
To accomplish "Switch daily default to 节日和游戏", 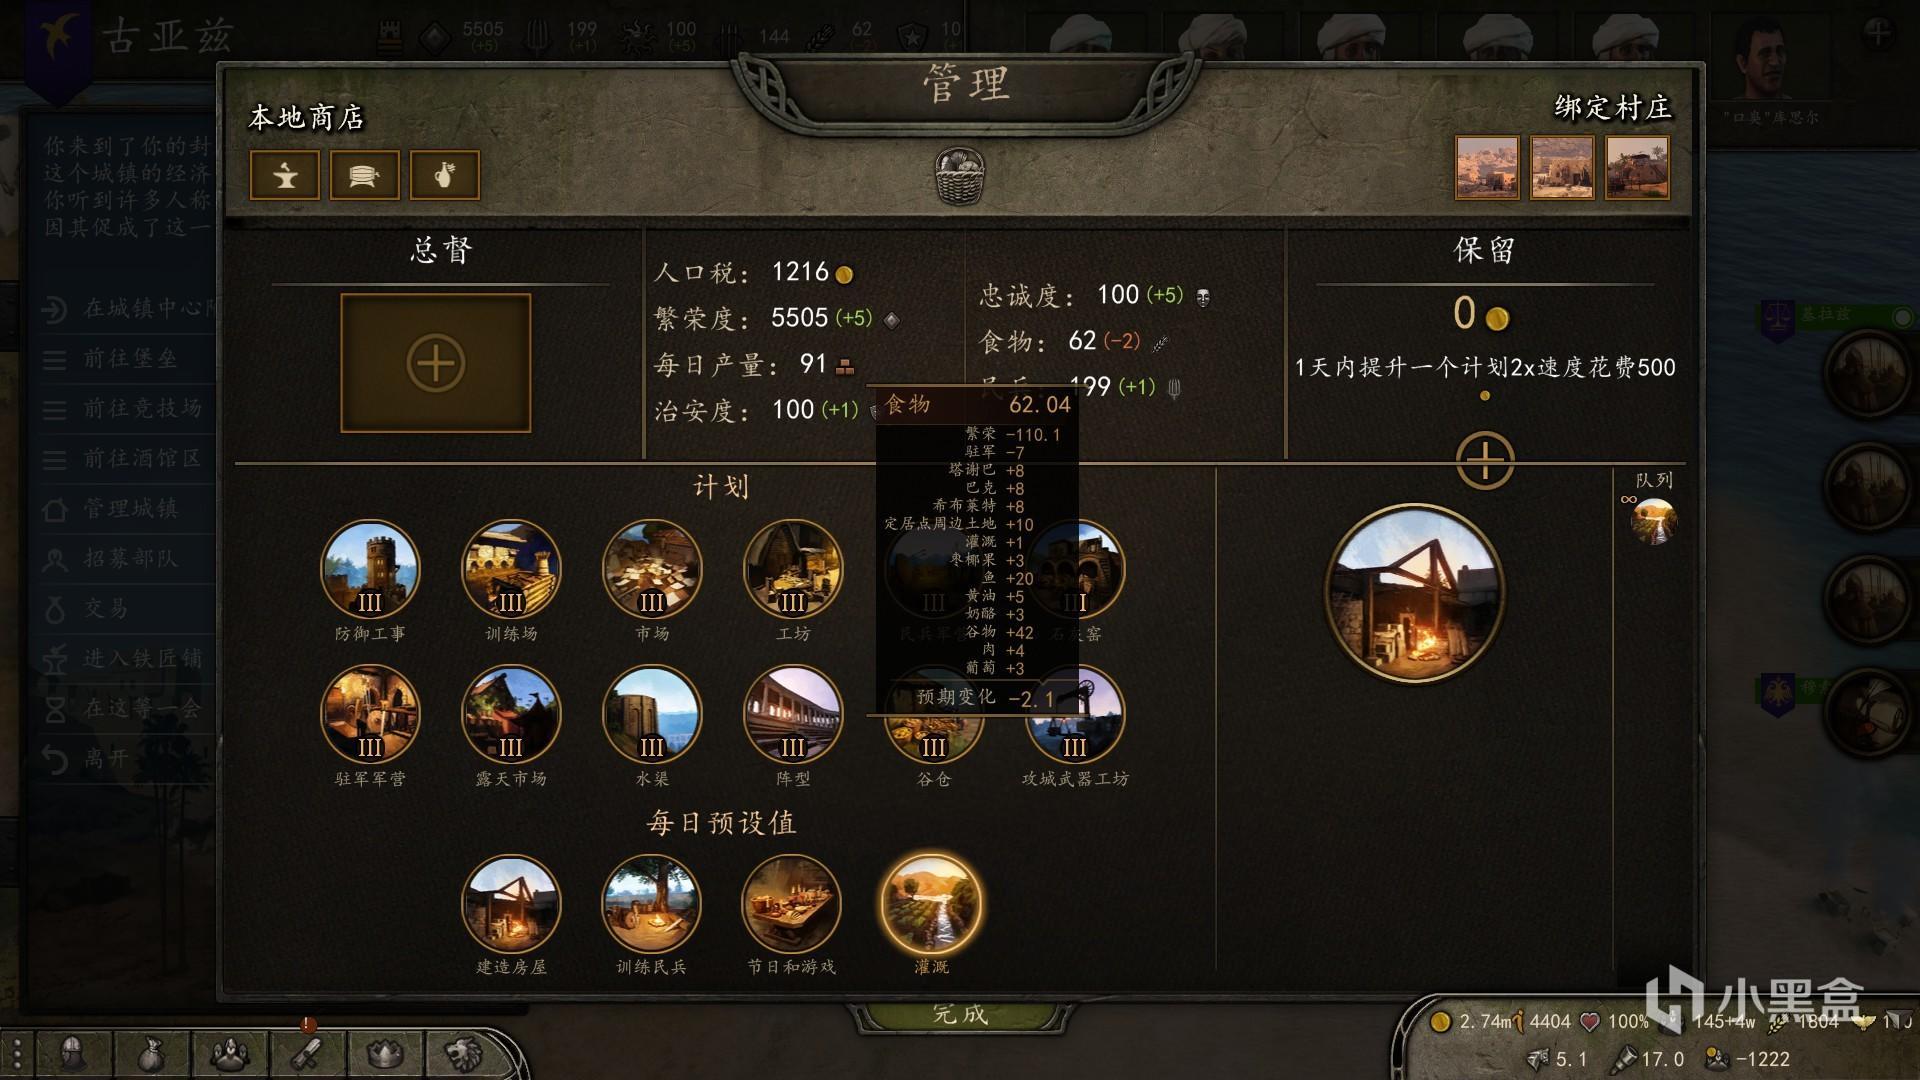I will [791, 904].
